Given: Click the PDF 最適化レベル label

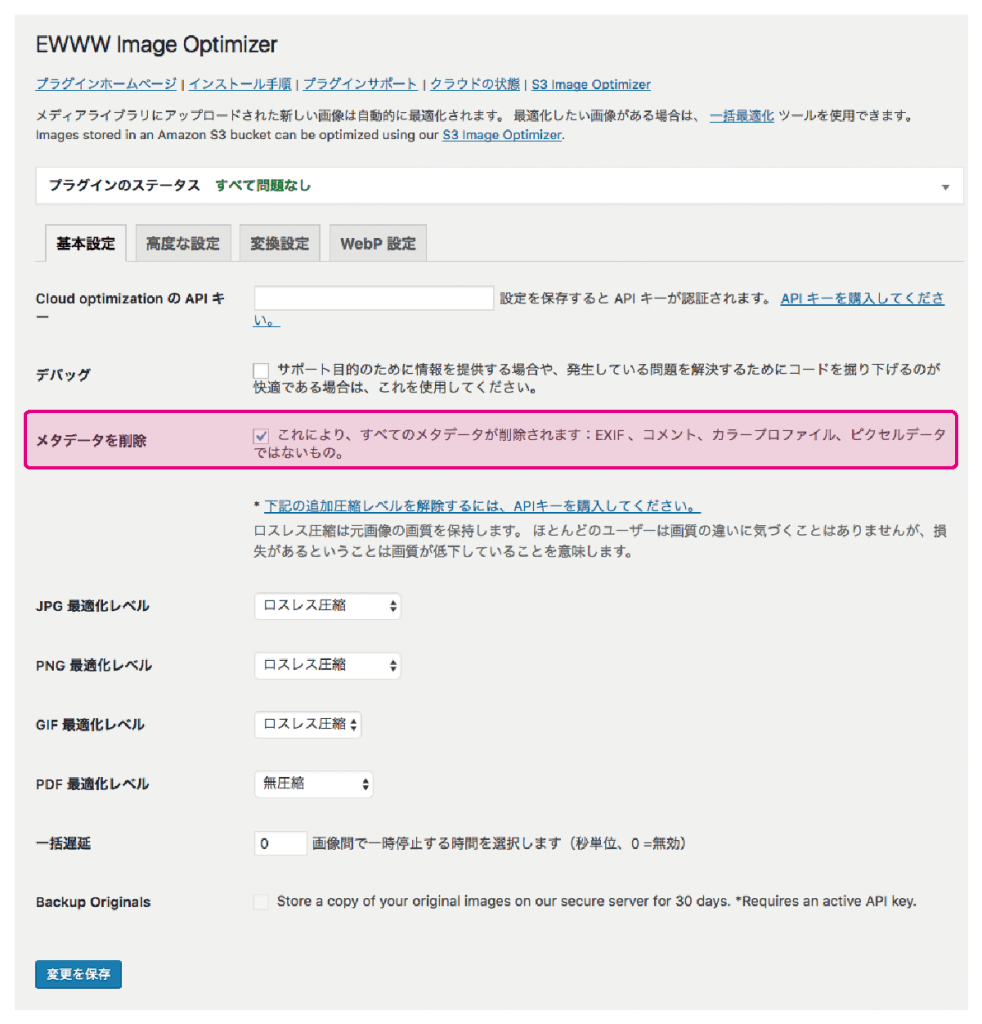Looking at the screenshot, I should pos(93,784).
